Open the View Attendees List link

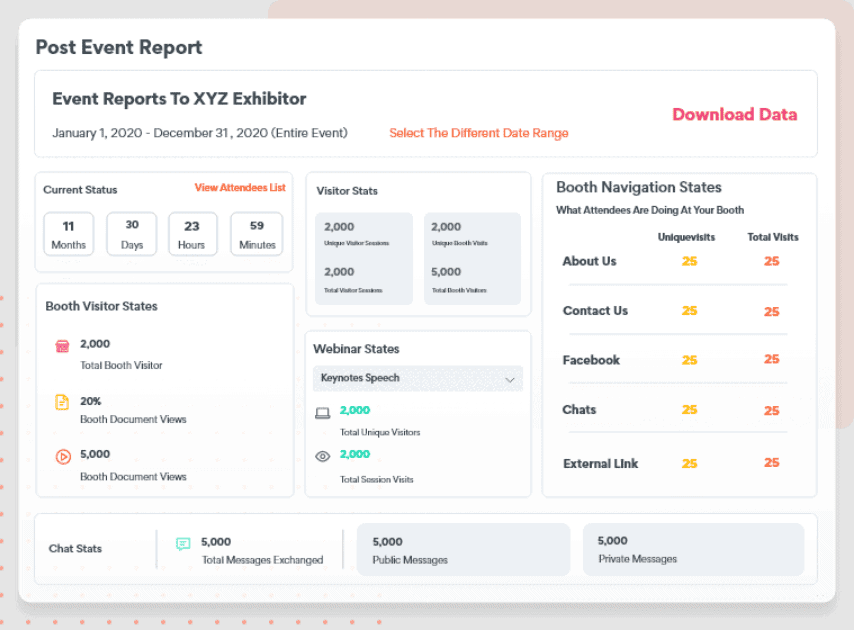[x=240, y=186]
